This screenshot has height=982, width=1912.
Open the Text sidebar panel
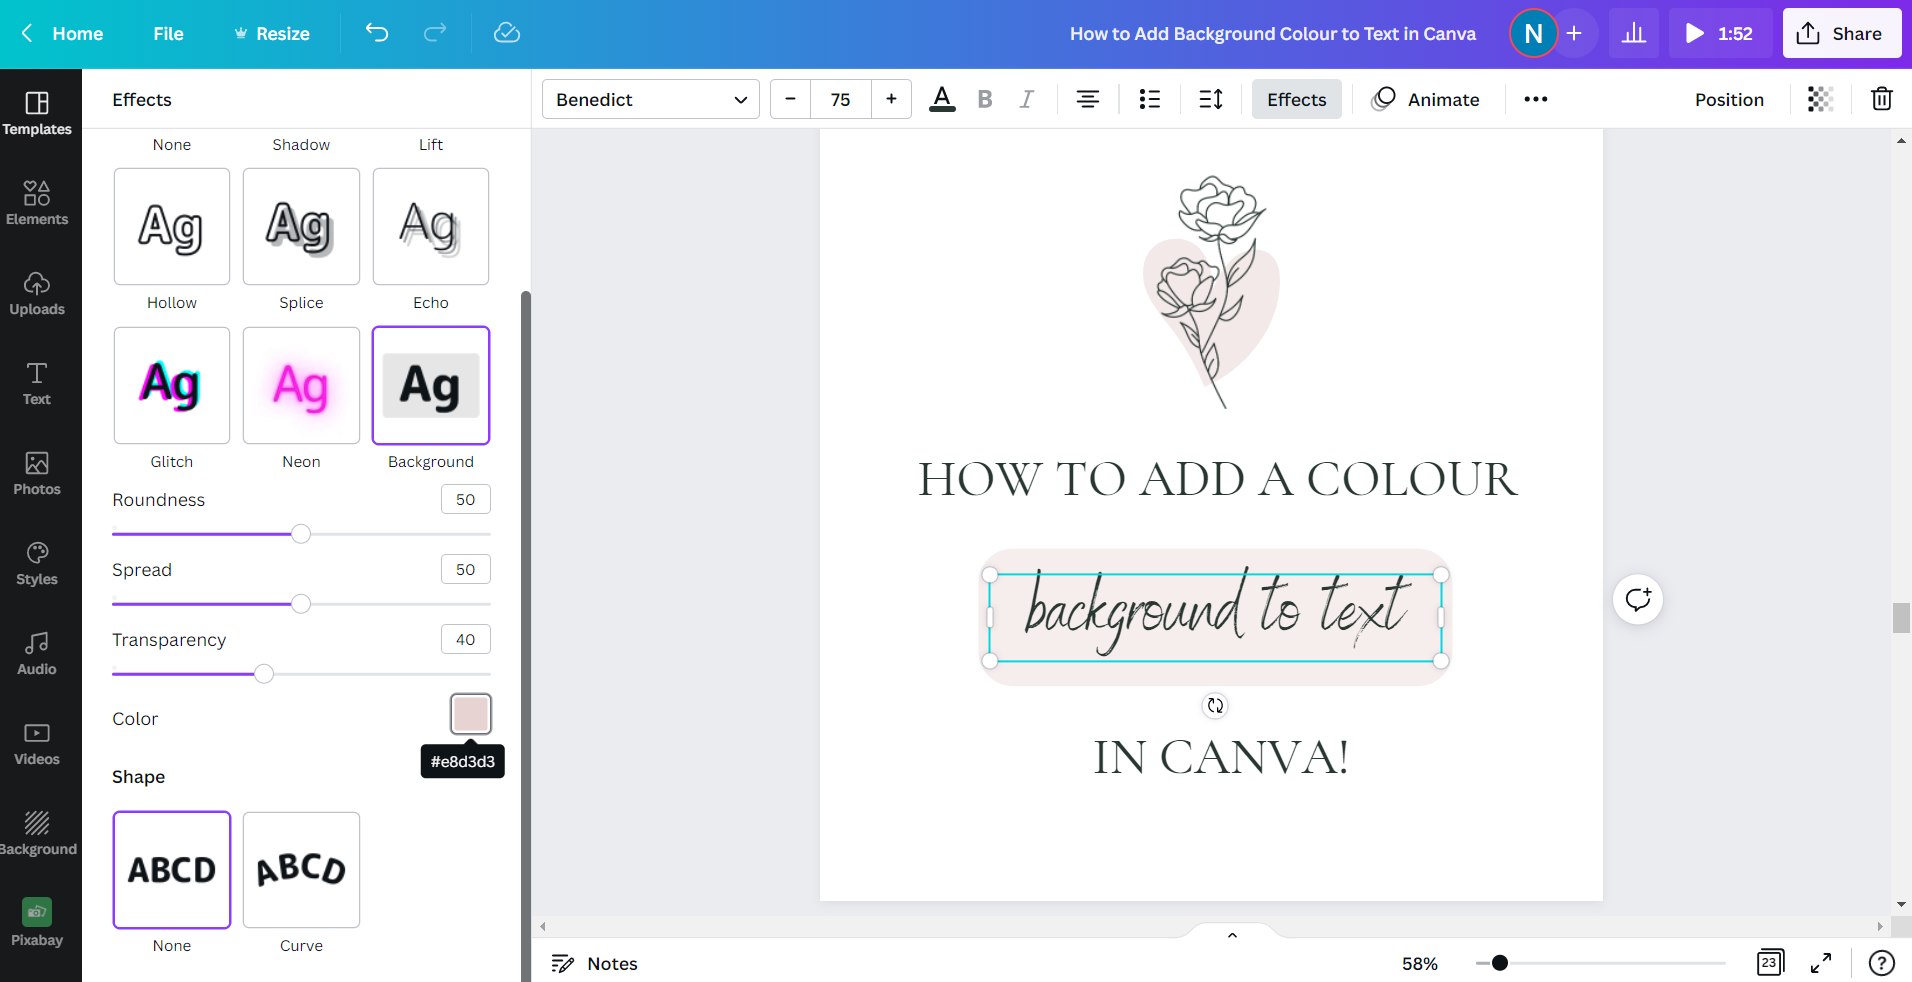click(37, 383)
